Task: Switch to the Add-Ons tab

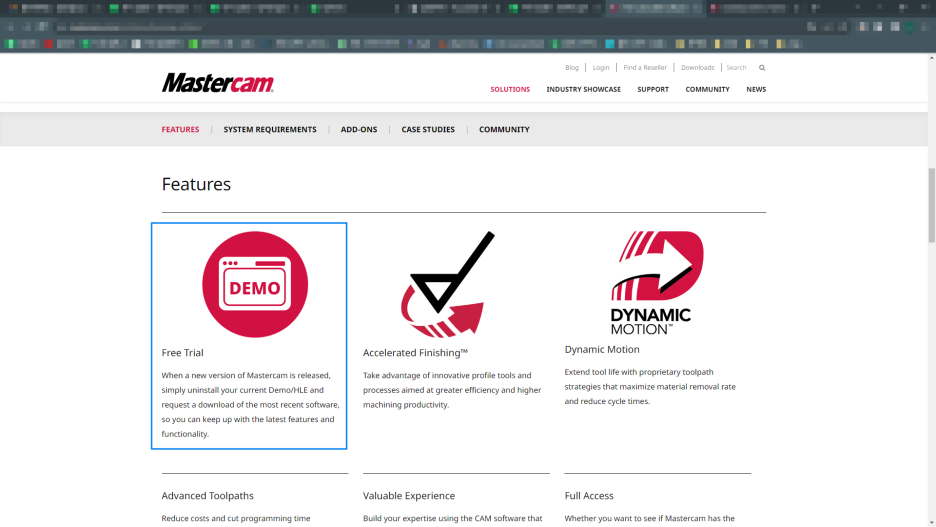Action: 359,129
